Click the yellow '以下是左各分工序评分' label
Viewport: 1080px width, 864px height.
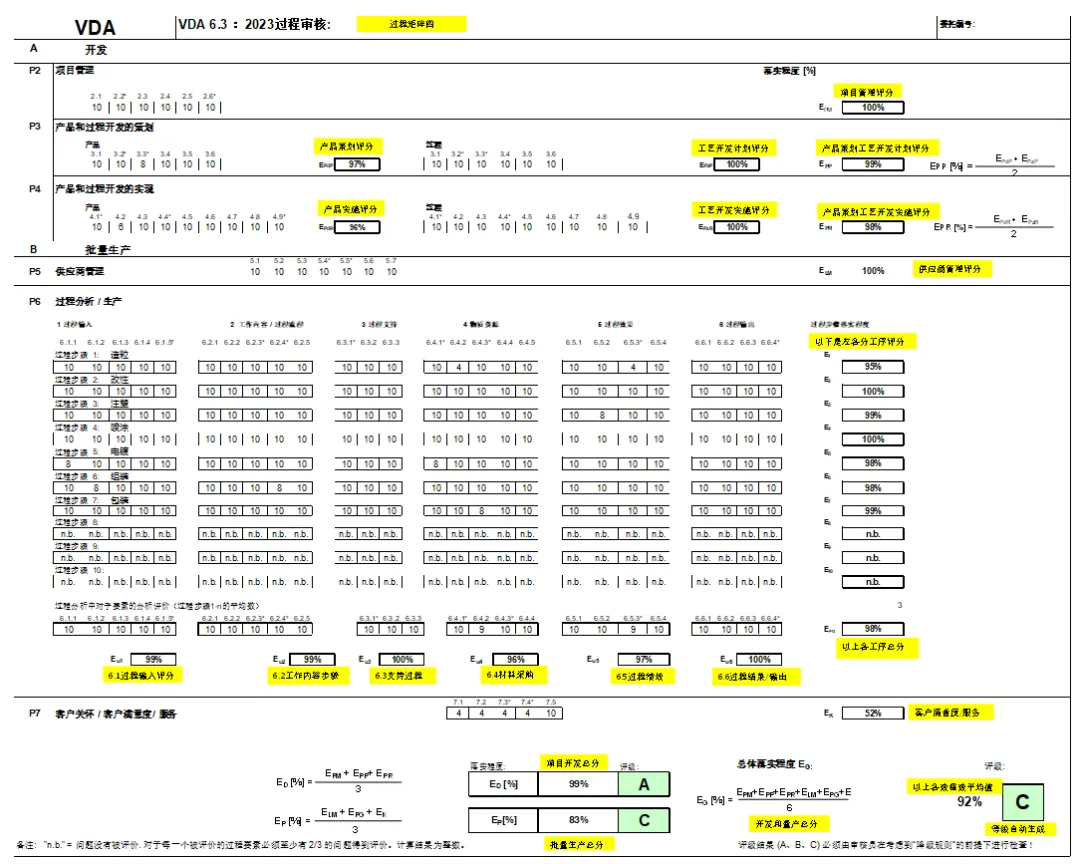point(861,341)
